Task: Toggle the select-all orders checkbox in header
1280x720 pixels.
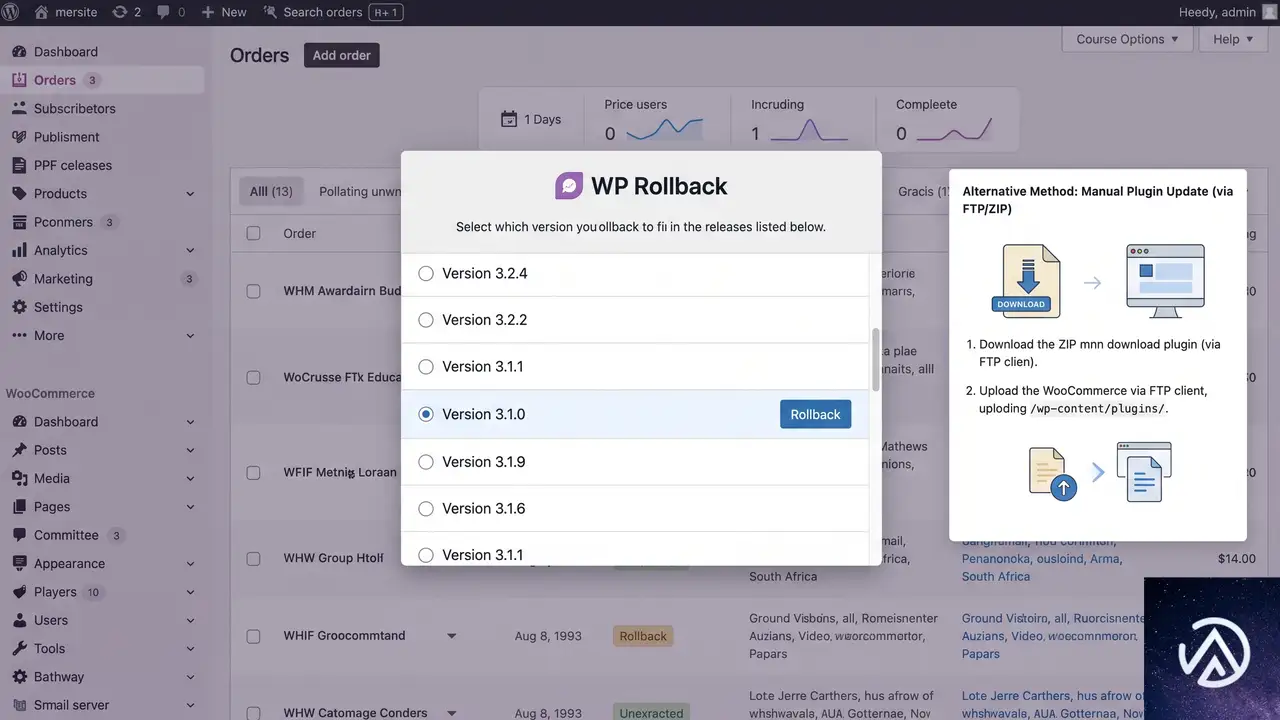Action: coord(253,233)
